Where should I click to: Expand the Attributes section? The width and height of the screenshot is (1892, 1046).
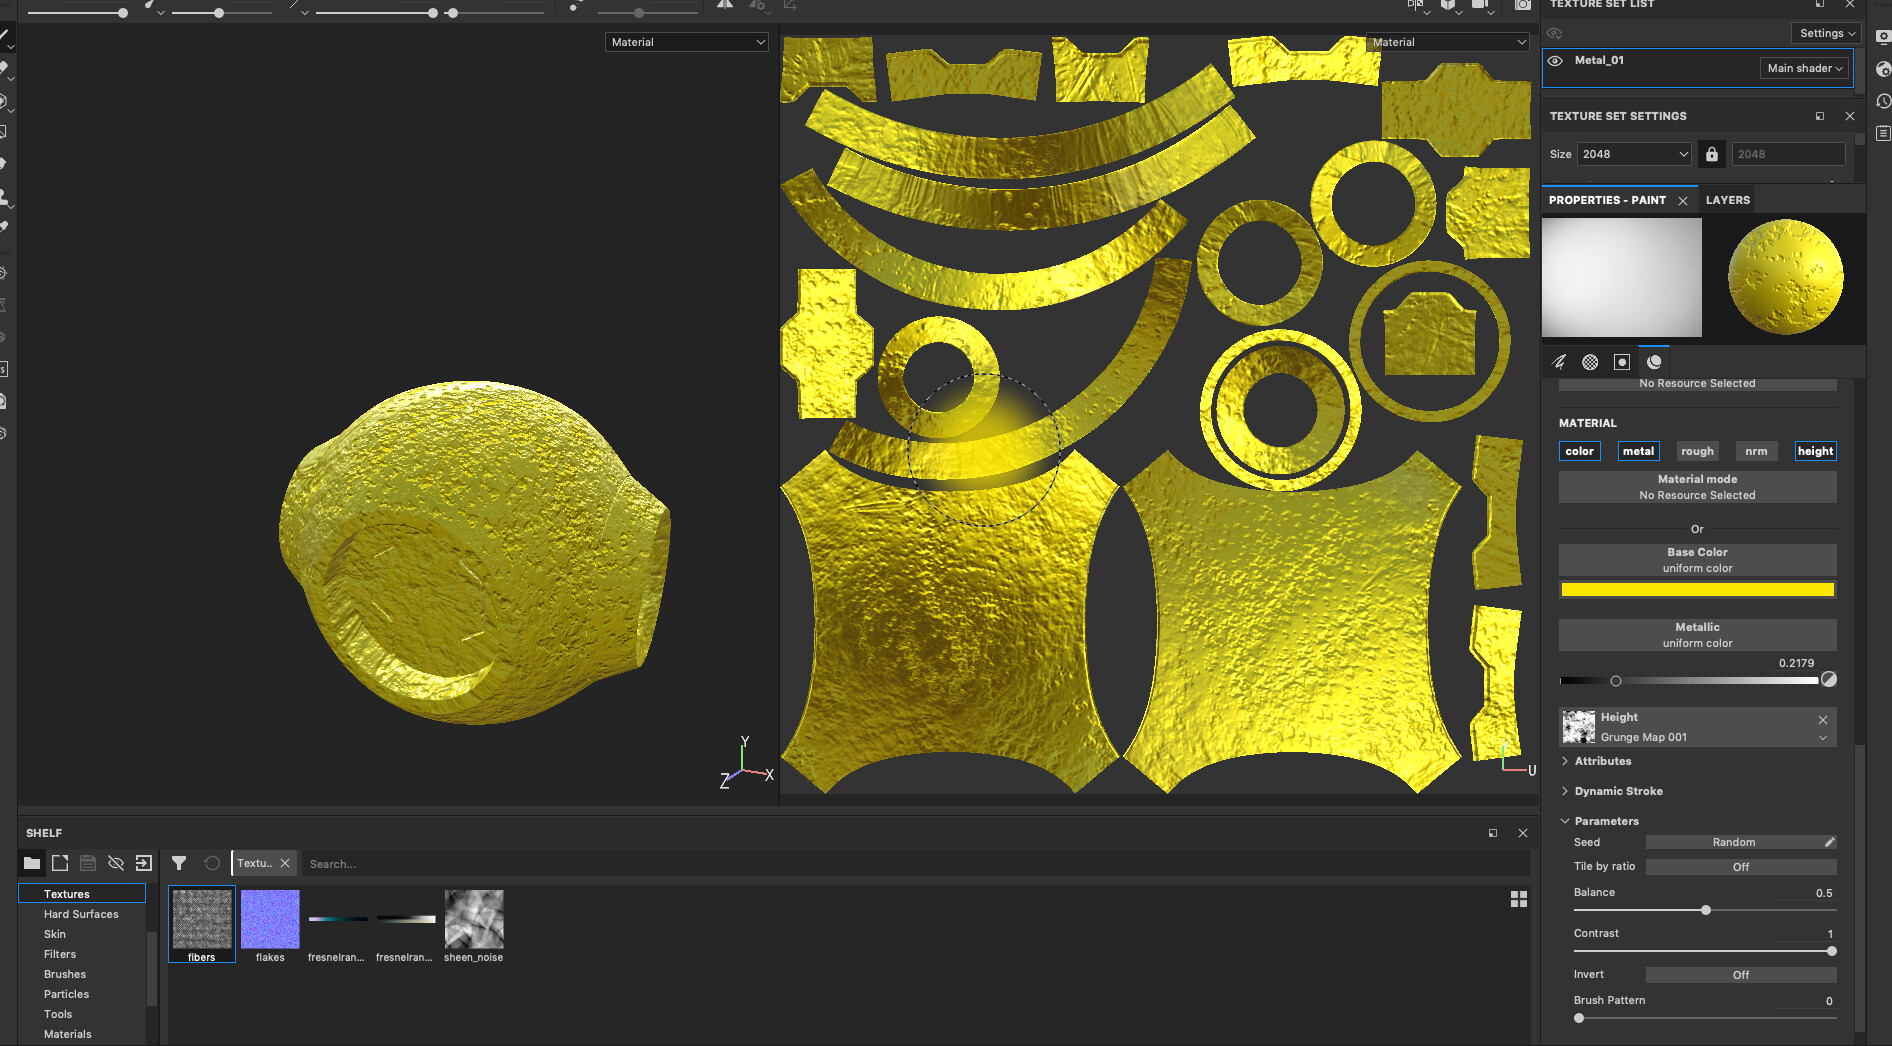[x=1602, y=761]
